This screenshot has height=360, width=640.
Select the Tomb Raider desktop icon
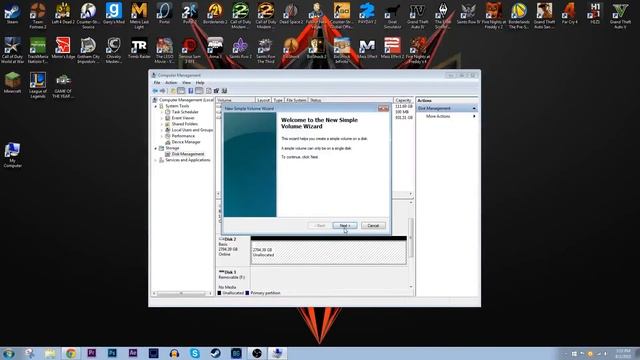(x=139, y=48)
